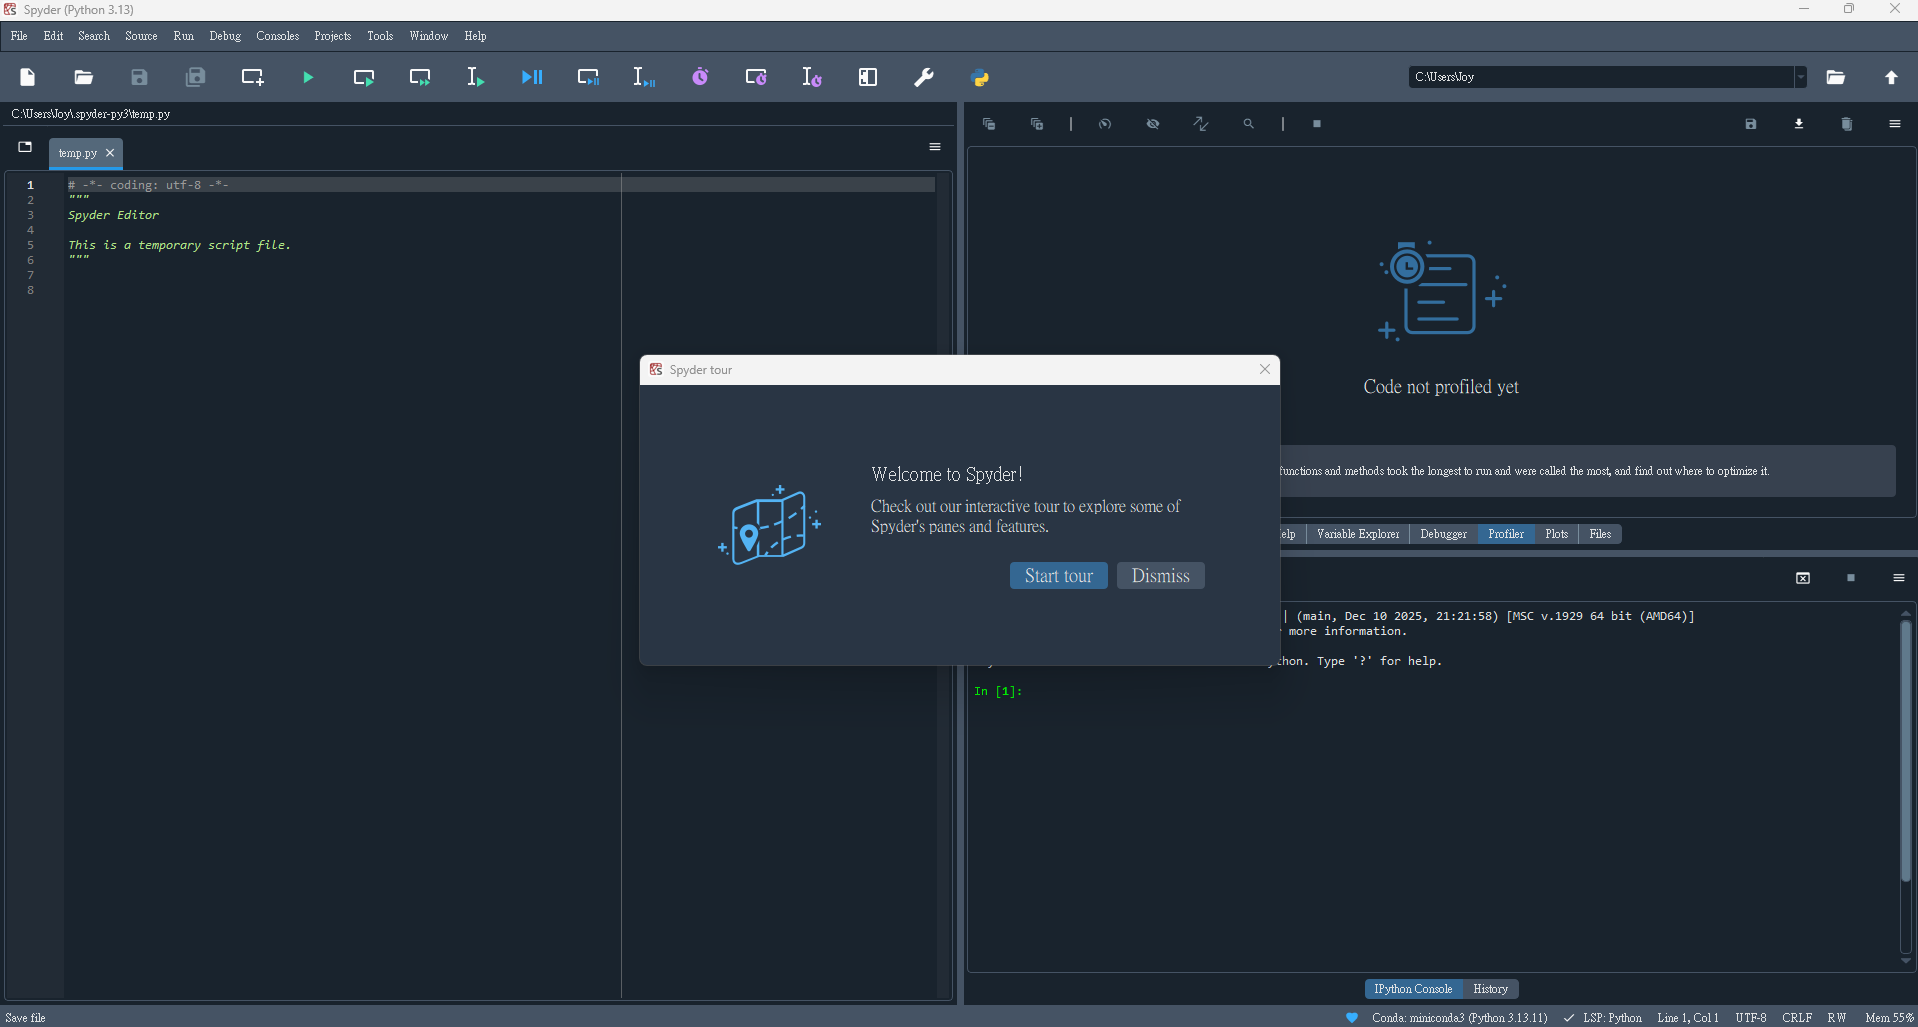Click the blue Debug file icon
The width and height of the screenshot is (1918, 1027).
[531, 78]
